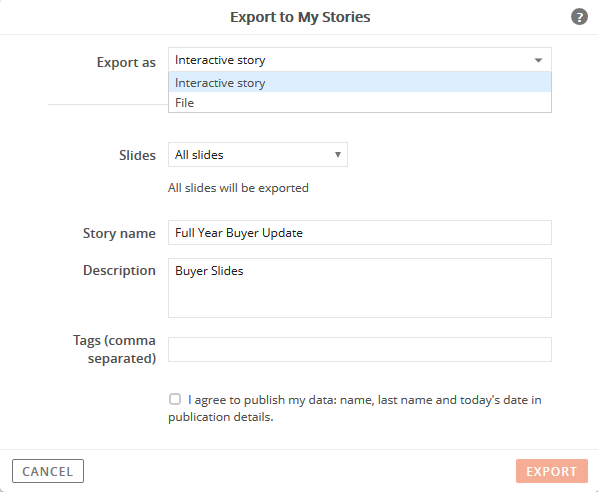Click the Export as label
The height and width of the screenshot is (492, 598).
tap(126, 62)
